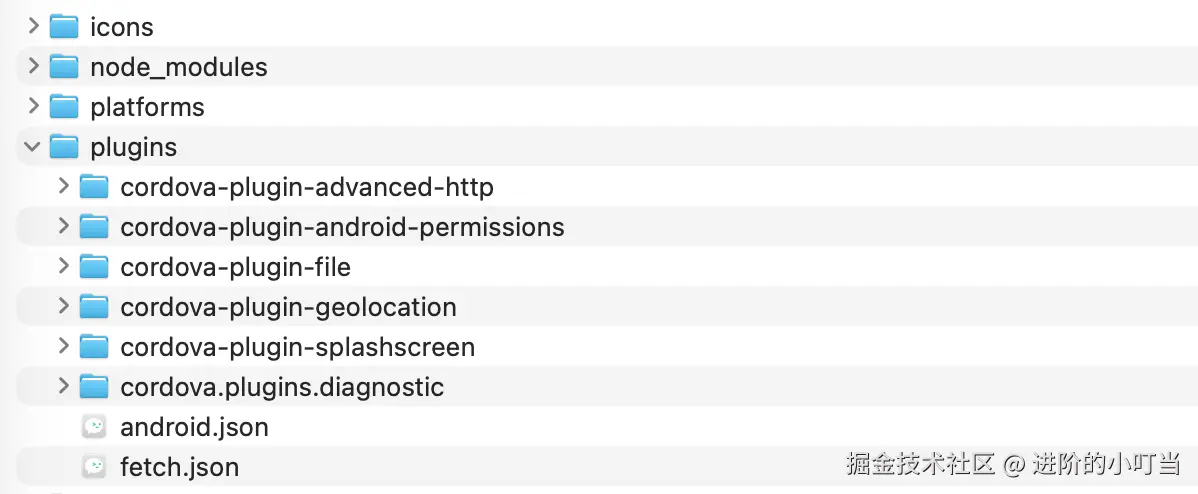Screen dimensions: 1198x494
Task: Select the android.json file name
Action: coord(194,427)
